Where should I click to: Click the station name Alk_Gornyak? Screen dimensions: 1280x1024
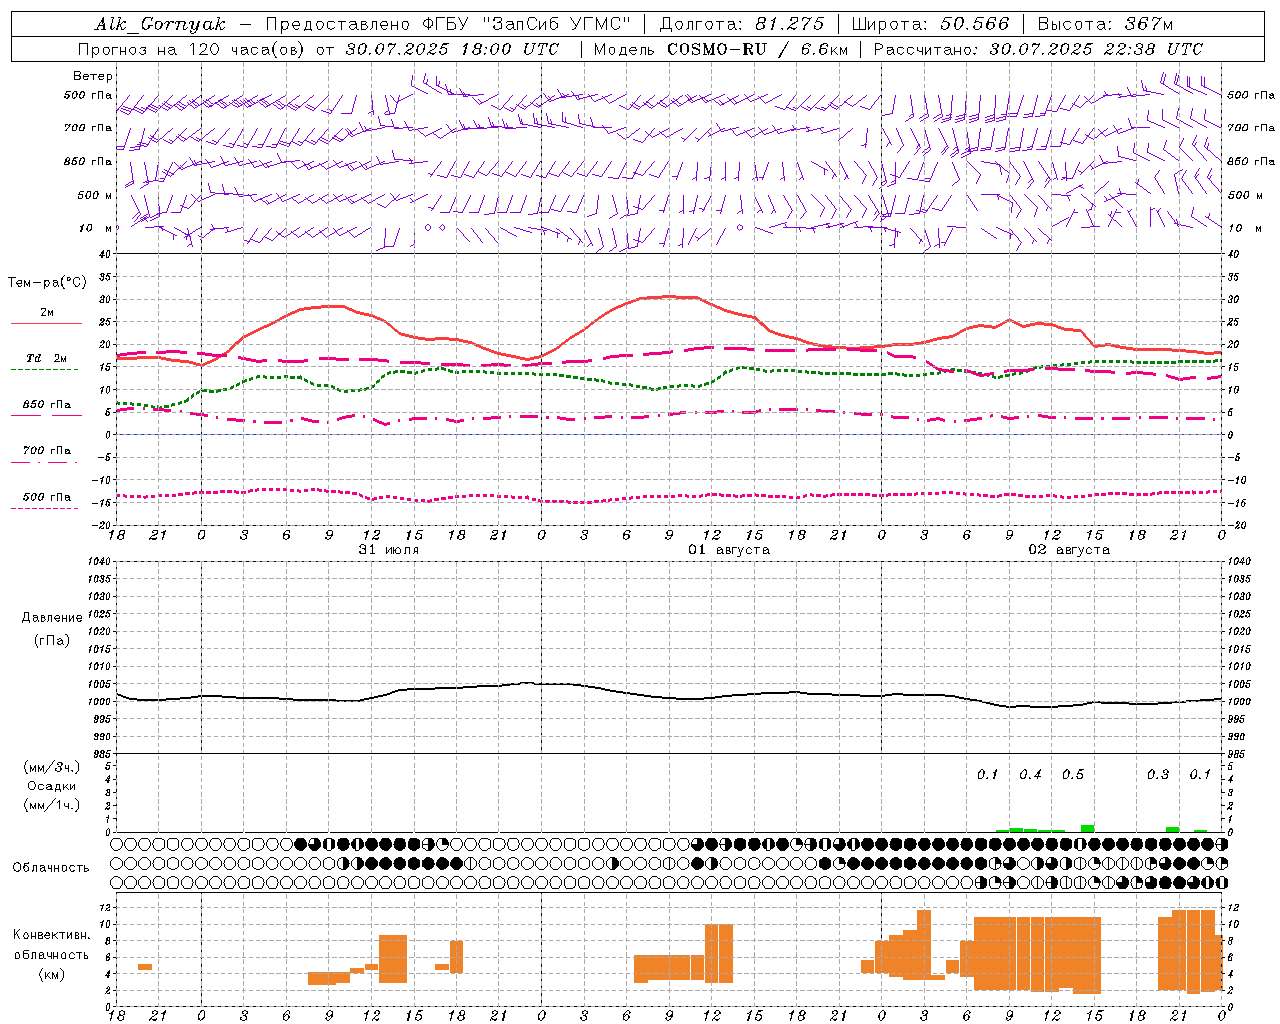pos(160,24)
